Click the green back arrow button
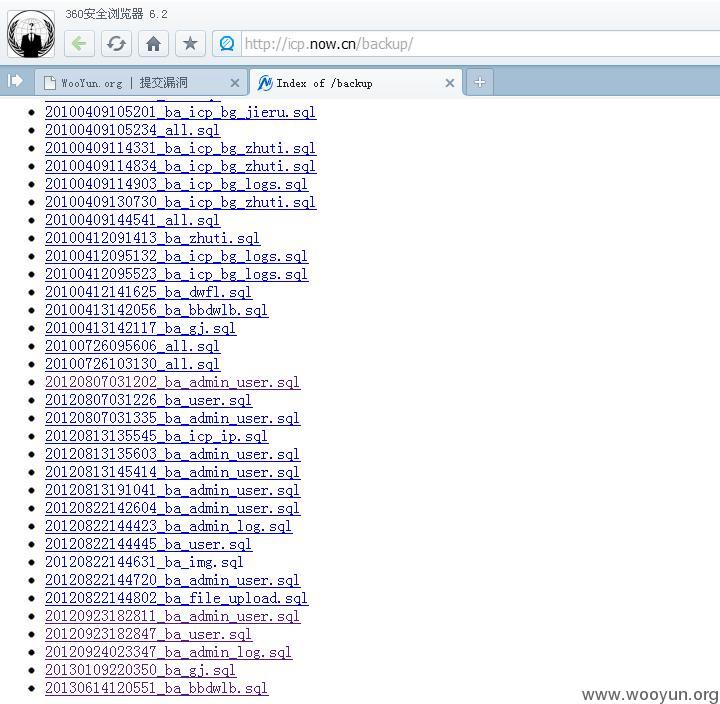The image size is (720, 704). (x=79, y=44)
